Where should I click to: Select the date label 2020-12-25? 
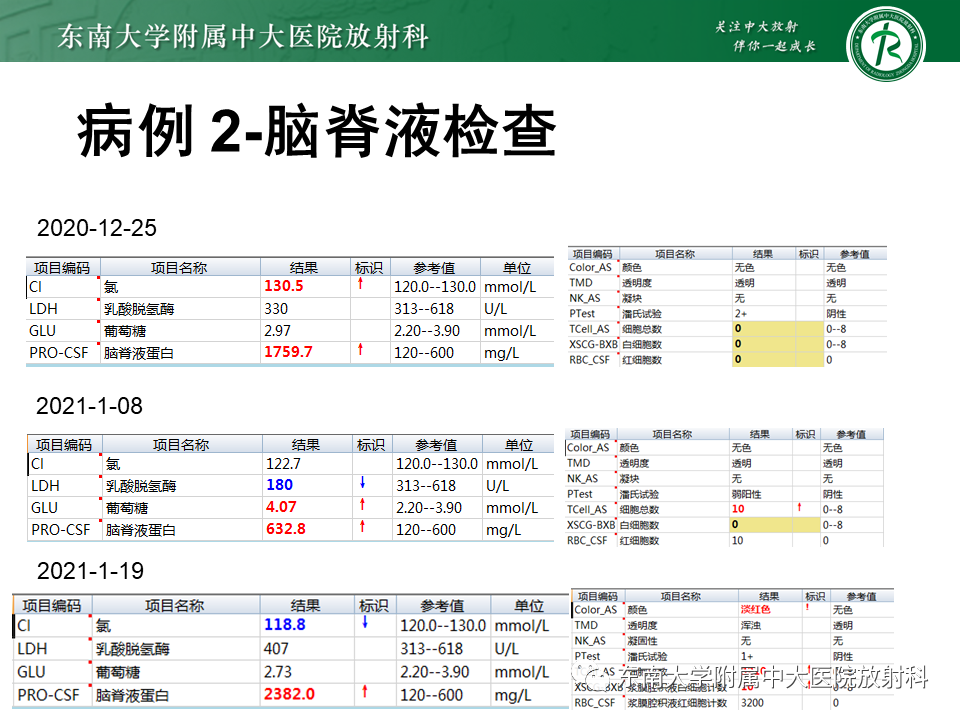click(97, 228)
